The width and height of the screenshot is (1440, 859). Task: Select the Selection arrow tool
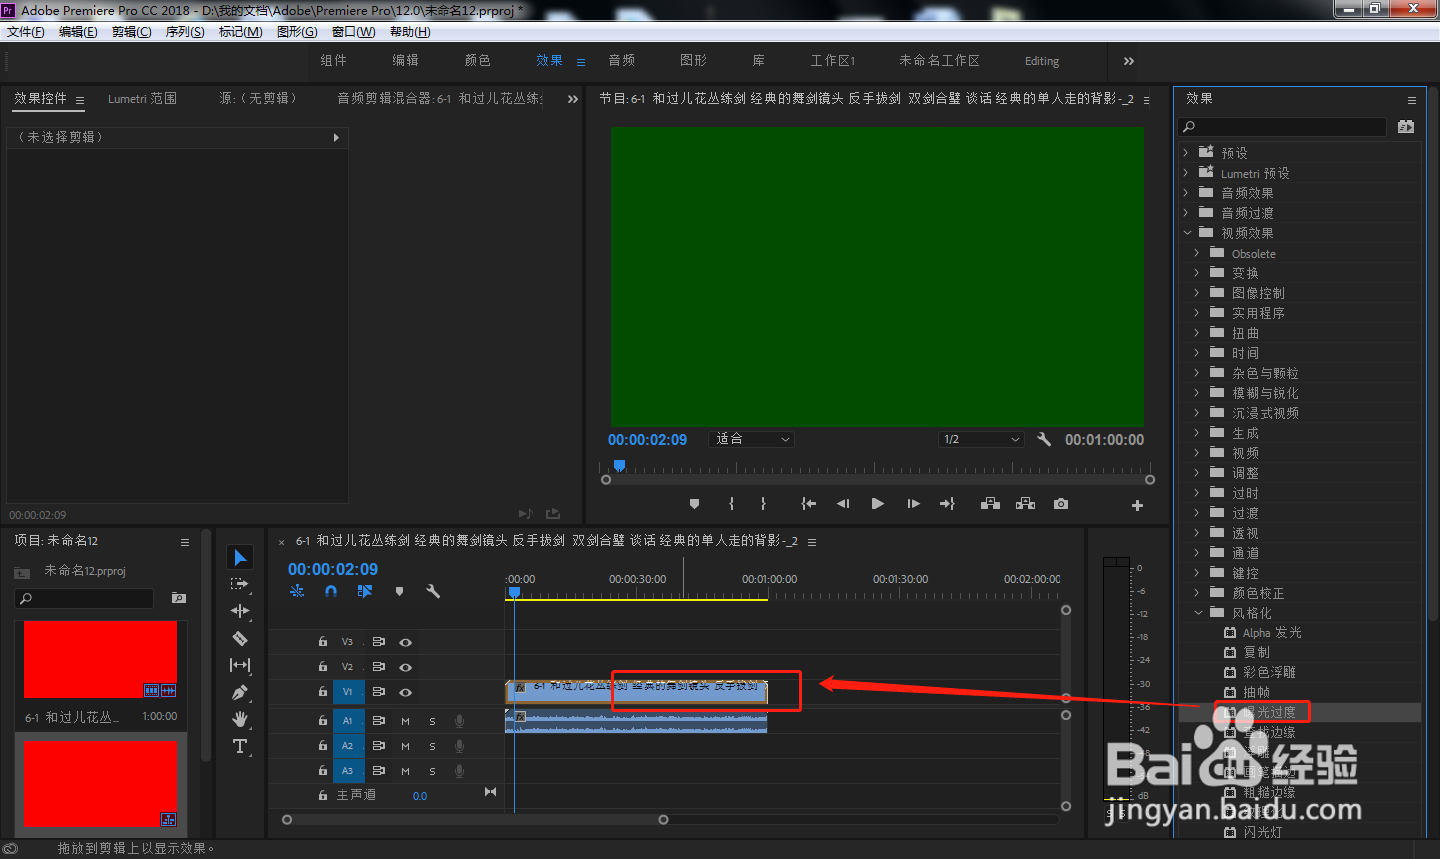coord(240,557)
